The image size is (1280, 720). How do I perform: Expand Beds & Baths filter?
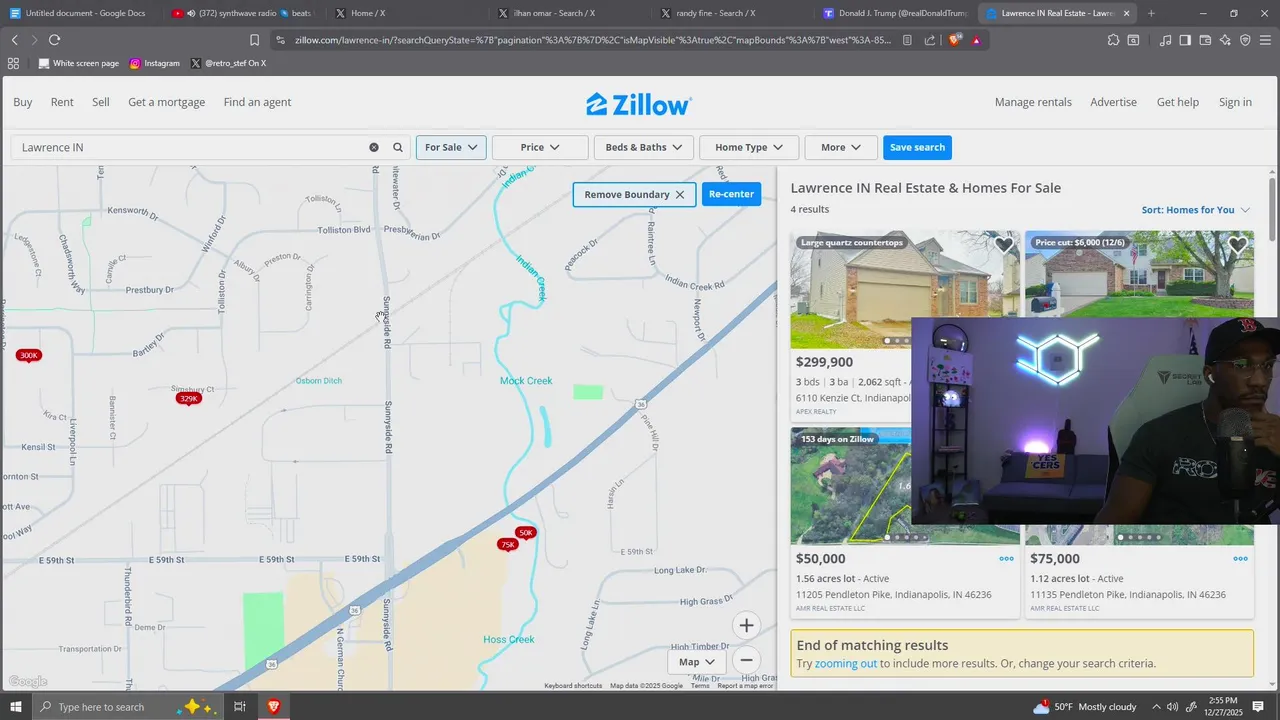click(x=644, y=147)
